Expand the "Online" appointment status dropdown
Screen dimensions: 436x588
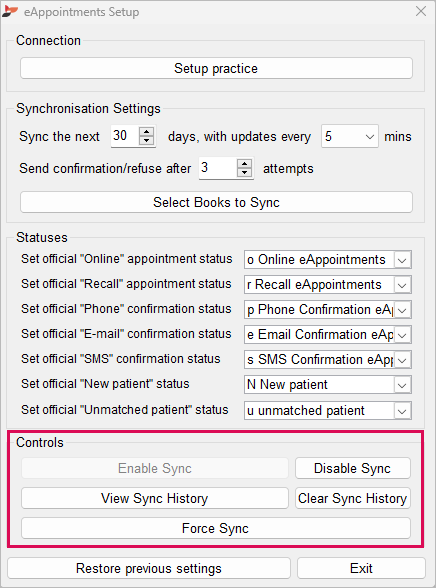coord(402,260)
